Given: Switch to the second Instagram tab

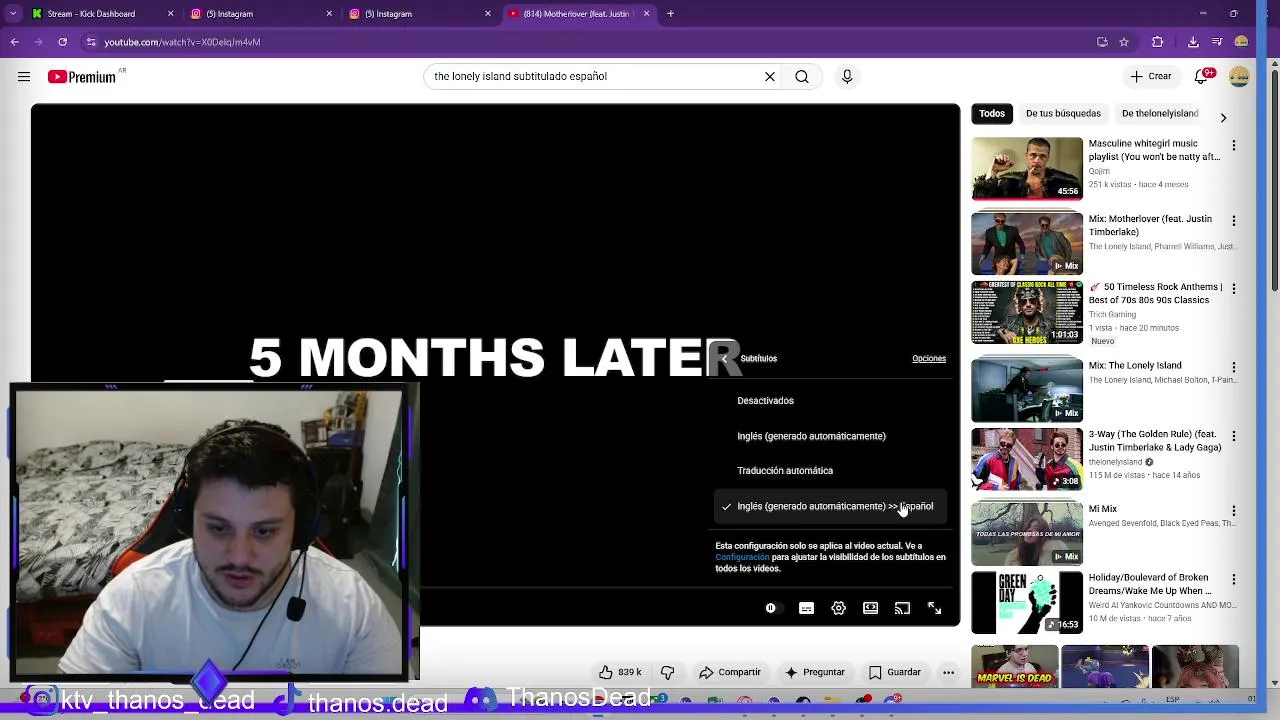Looking at the screenshot, I should [x=420, y=14].
